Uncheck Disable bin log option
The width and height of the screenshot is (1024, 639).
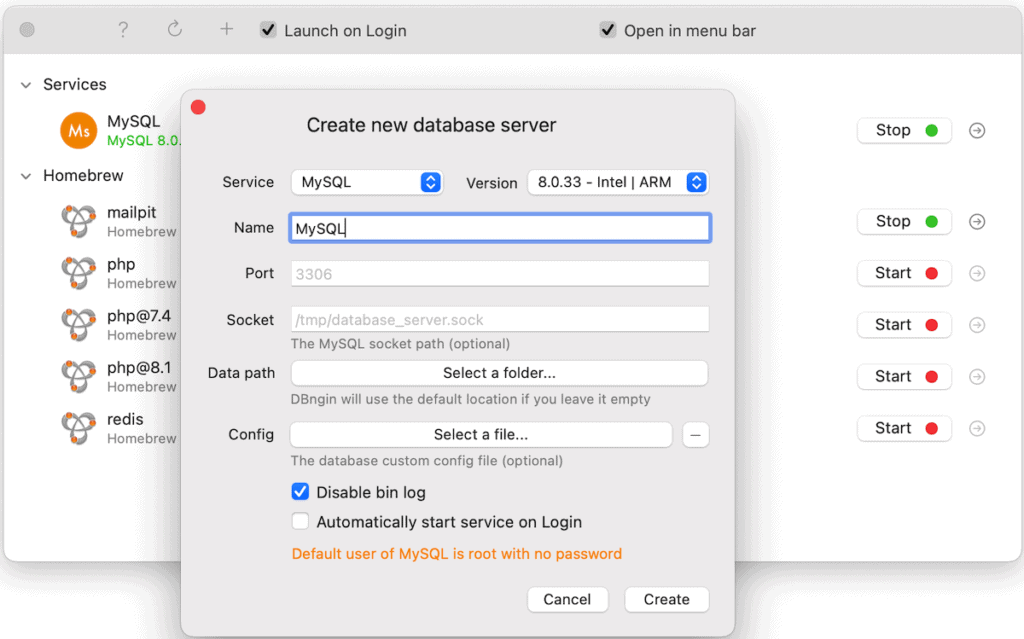tap(300, 492)
